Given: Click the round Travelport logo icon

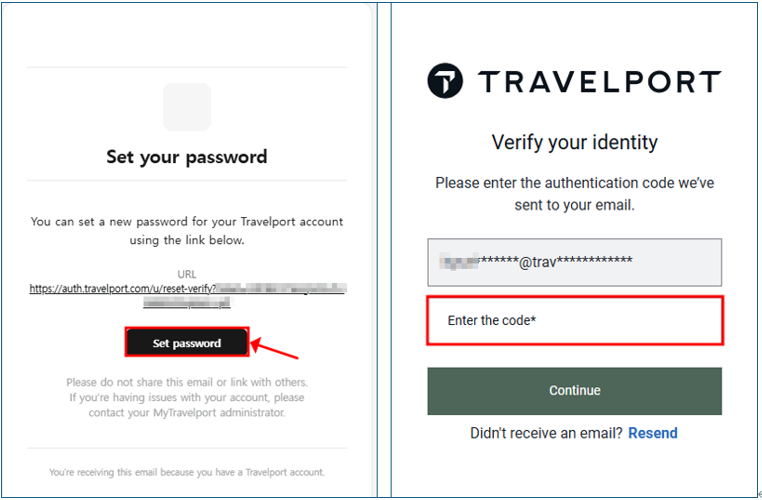Looking at the screenshot, I should [445, 81].
